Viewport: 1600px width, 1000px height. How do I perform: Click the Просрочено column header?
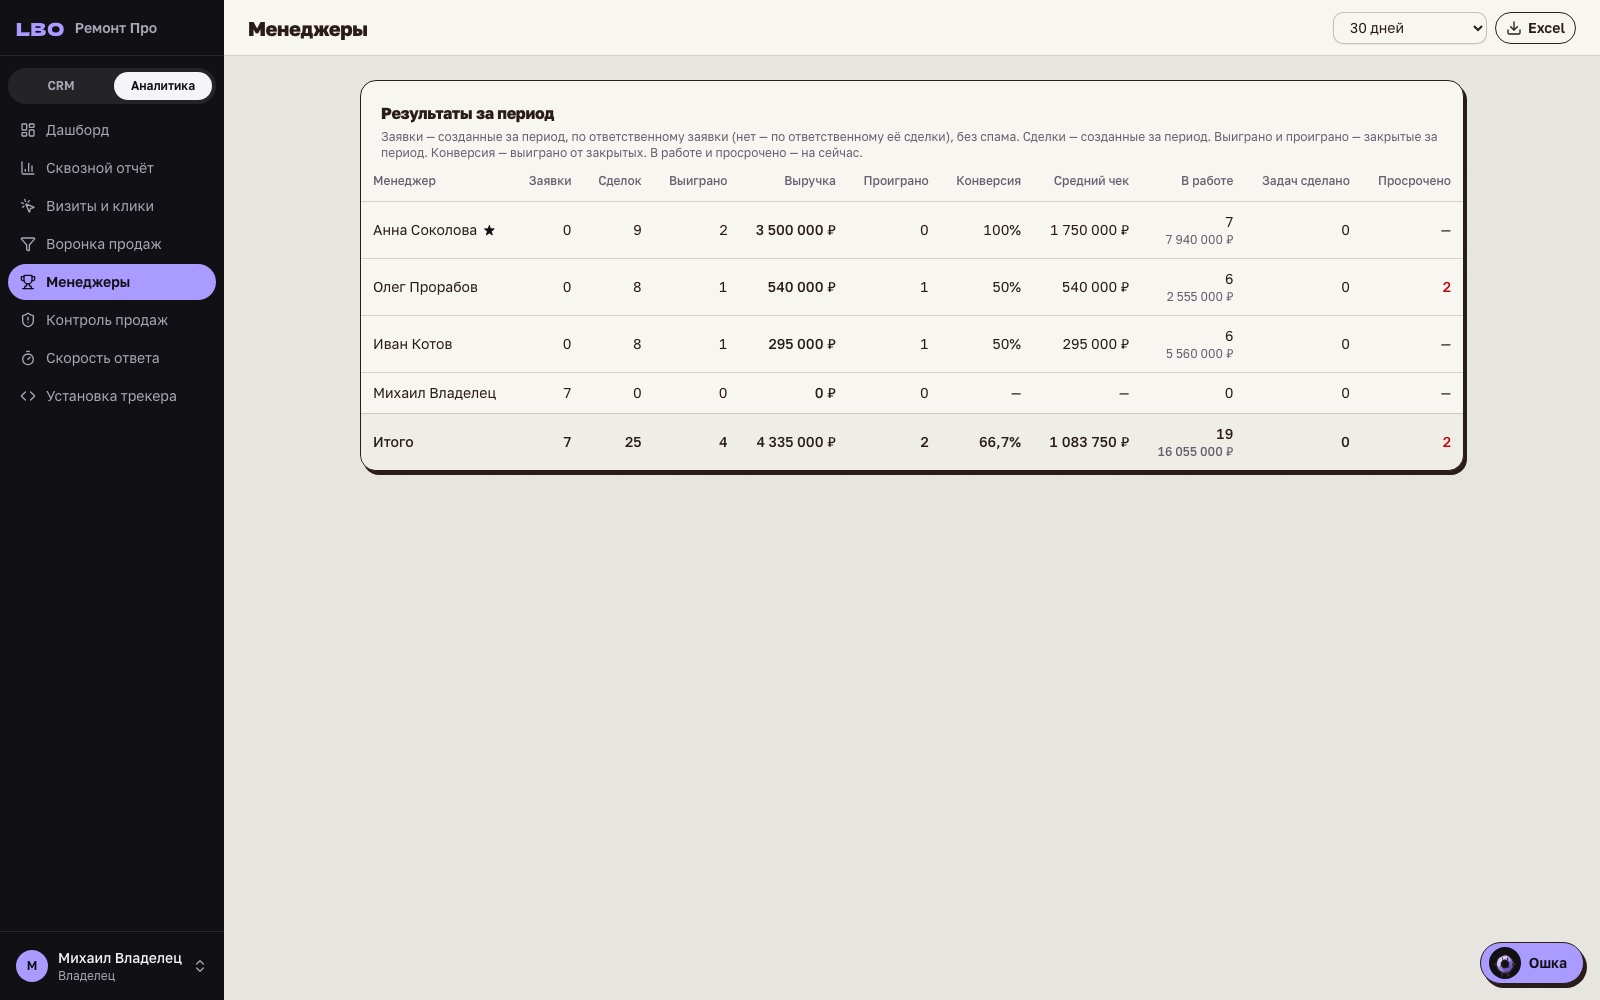pyautogui.click(x=1414, y=181)
